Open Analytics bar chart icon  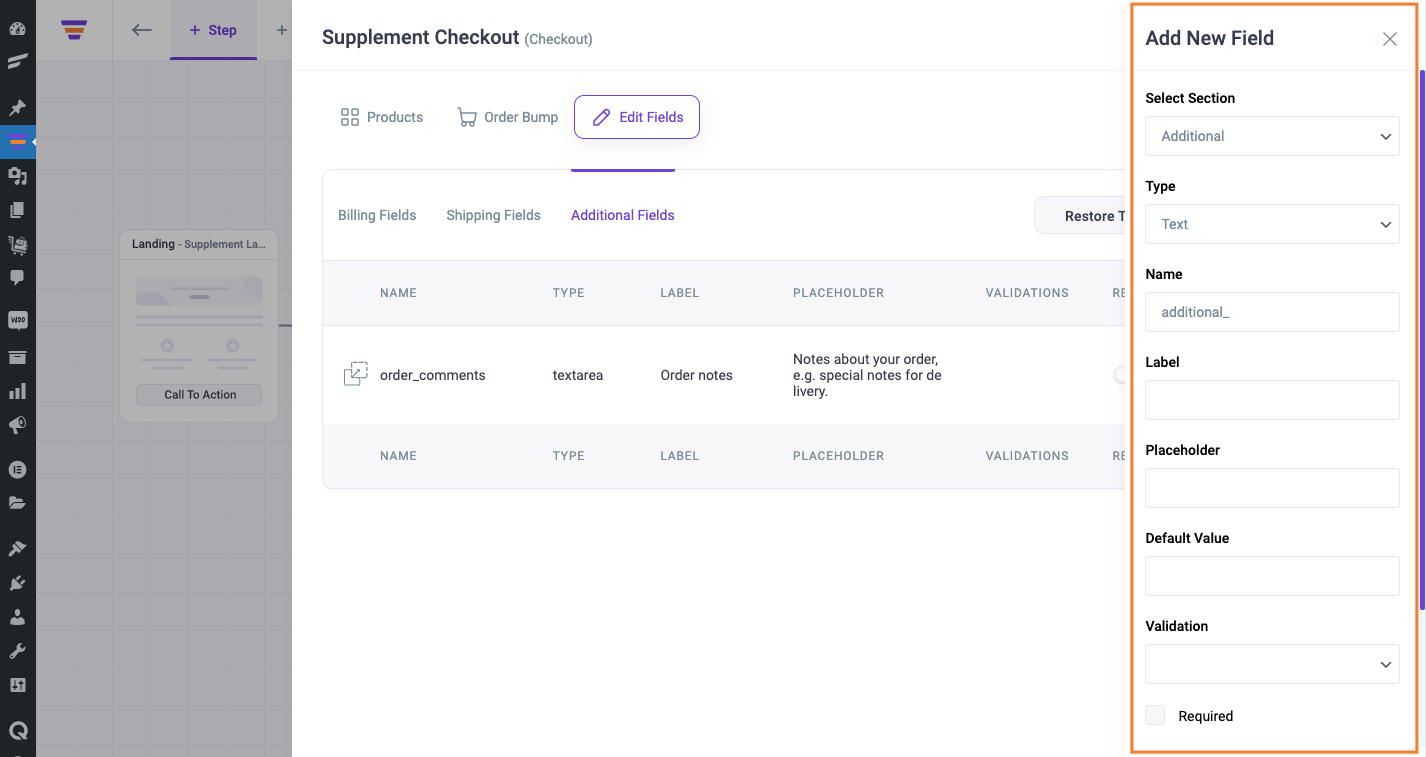point(17,391)
